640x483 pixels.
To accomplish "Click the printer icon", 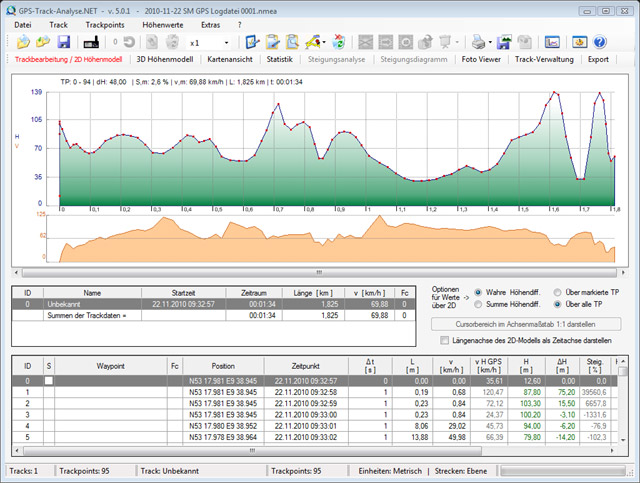I will pos(478,42).
